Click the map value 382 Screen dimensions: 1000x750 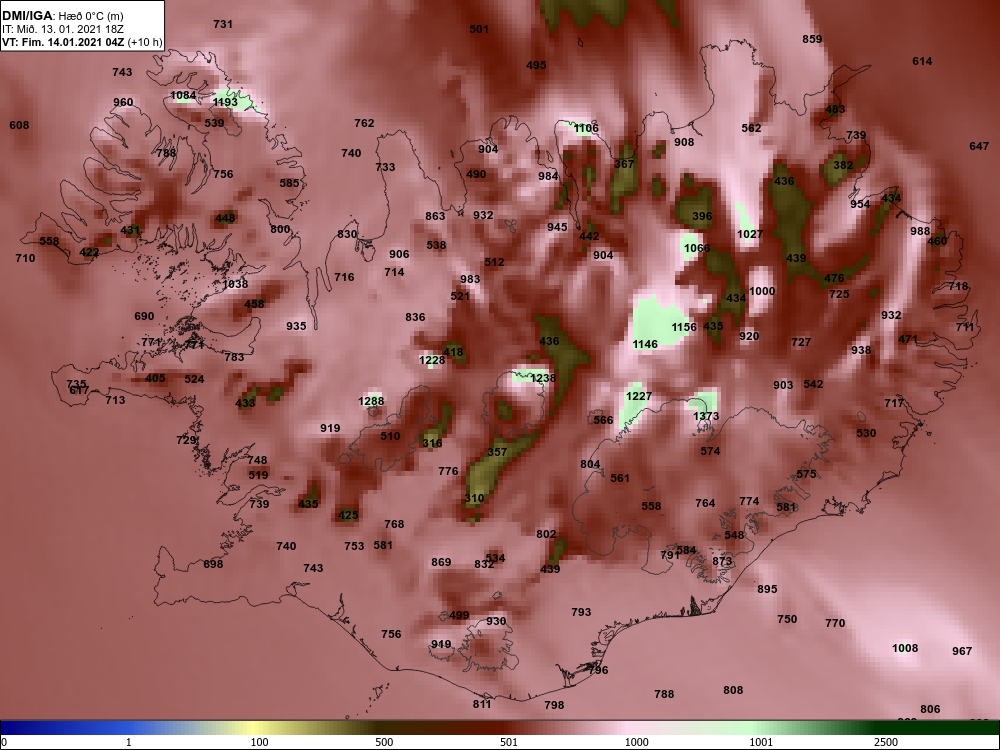[x=843, y=165]
